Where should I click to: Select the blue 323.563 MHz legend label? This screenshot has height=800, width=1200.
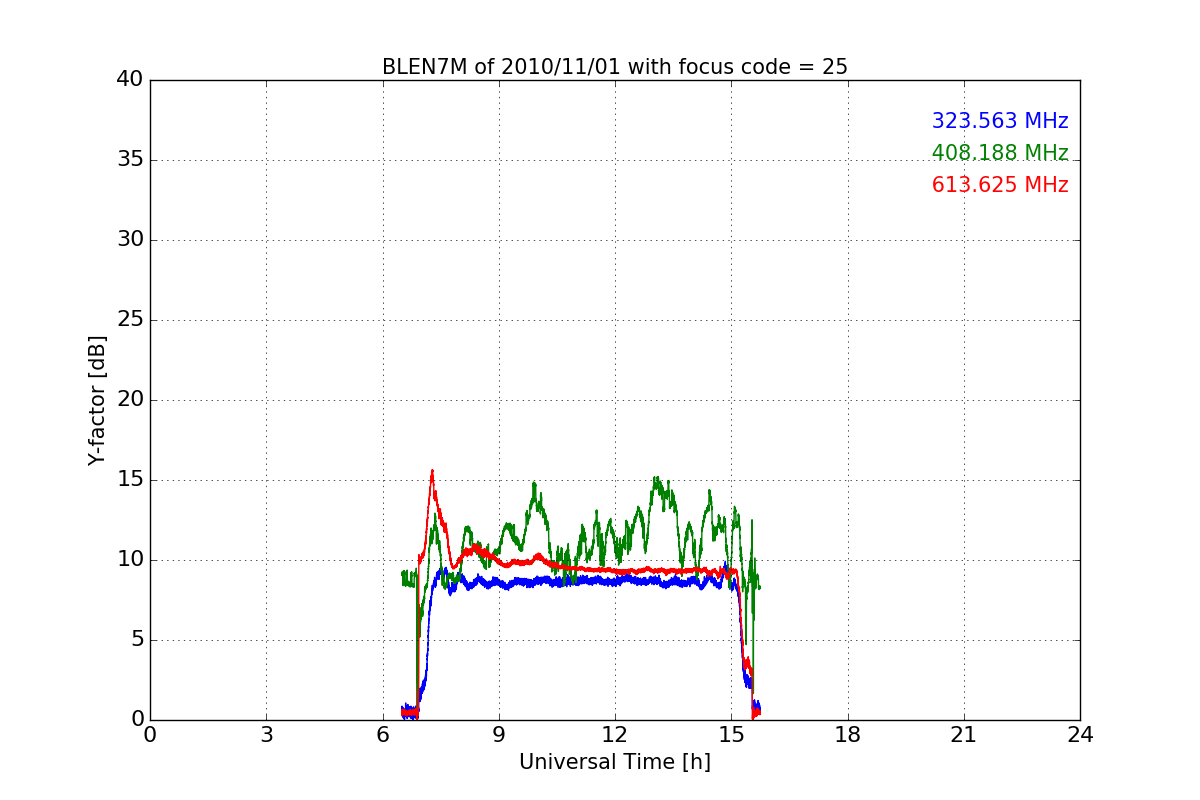(1000, 121)
